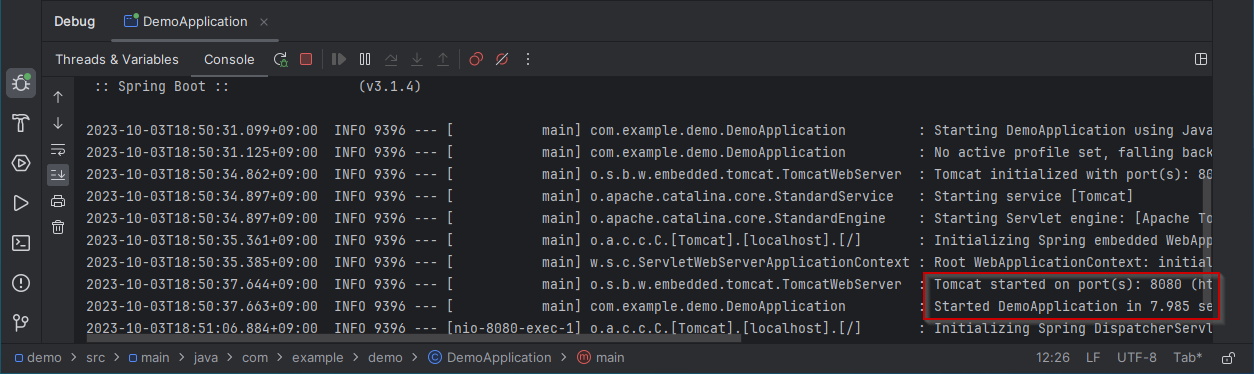Toggle scroll to end of console
Image resolution: width=1254 pixels, height=374 pixels.
click(58, 175)
